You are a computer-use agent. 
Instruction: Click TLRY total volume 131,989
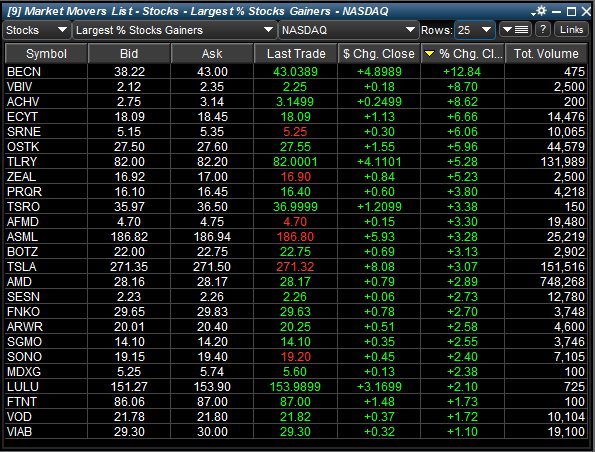coord(562,162)
